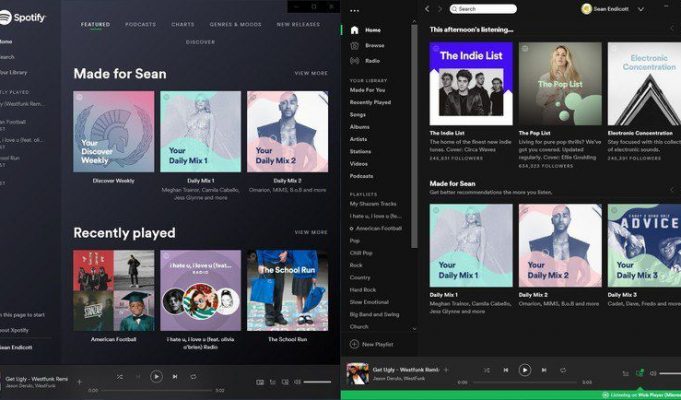The height and width of the screenshot is (400, 681).
Task: Adjust the volume slider in left Xpotify player
Action: [317, 382]
